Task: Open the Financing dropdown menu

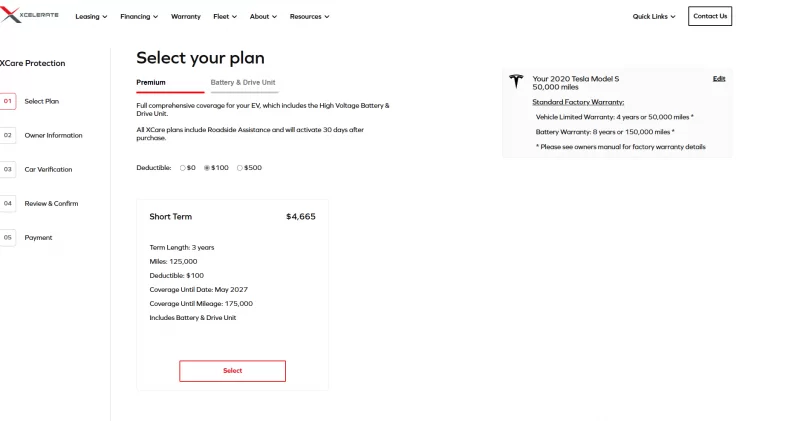Action: (139, 17)
